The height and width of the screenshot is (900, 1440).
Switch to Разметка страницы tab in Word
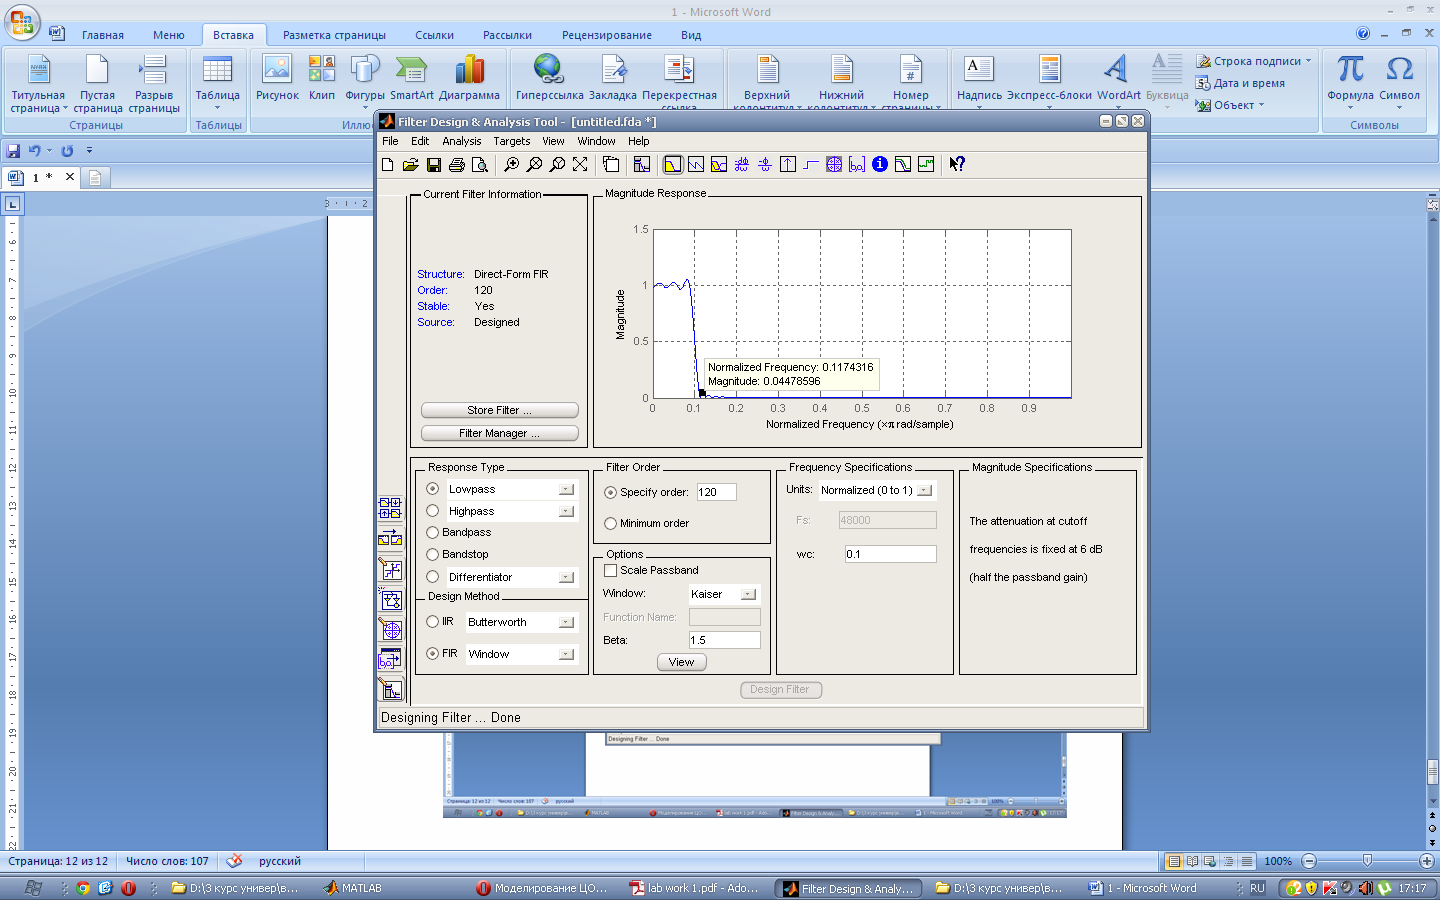click(334, 35)
